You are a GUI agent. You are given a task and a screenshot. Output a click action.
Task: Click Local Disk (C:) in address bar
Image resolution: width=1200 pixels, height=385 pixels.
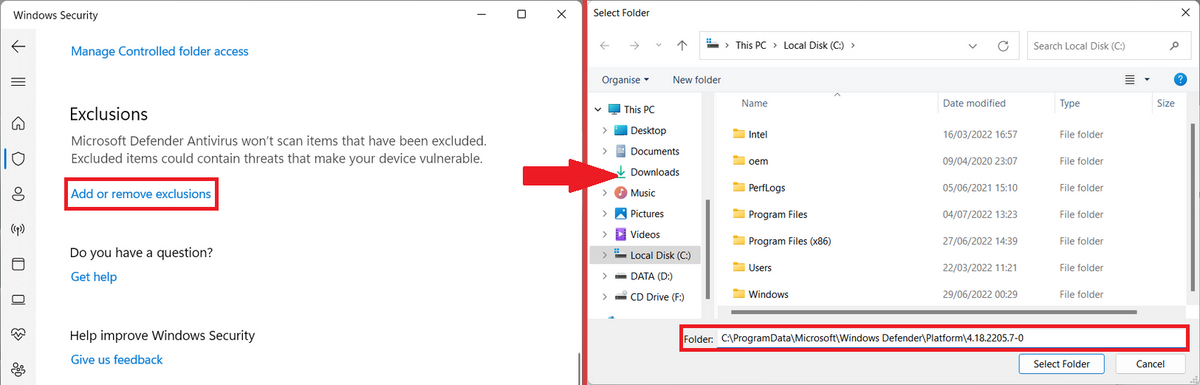[814, 46]
